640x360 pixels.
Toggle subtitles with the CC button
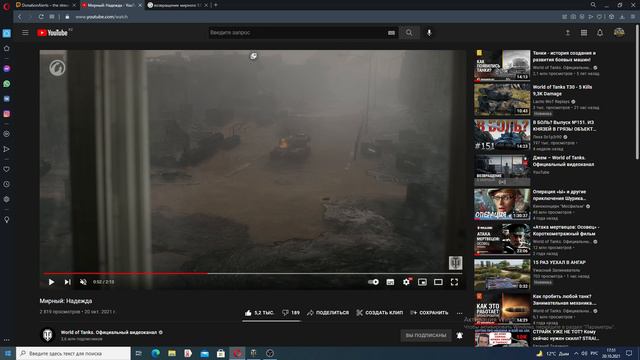click(390, 282)
